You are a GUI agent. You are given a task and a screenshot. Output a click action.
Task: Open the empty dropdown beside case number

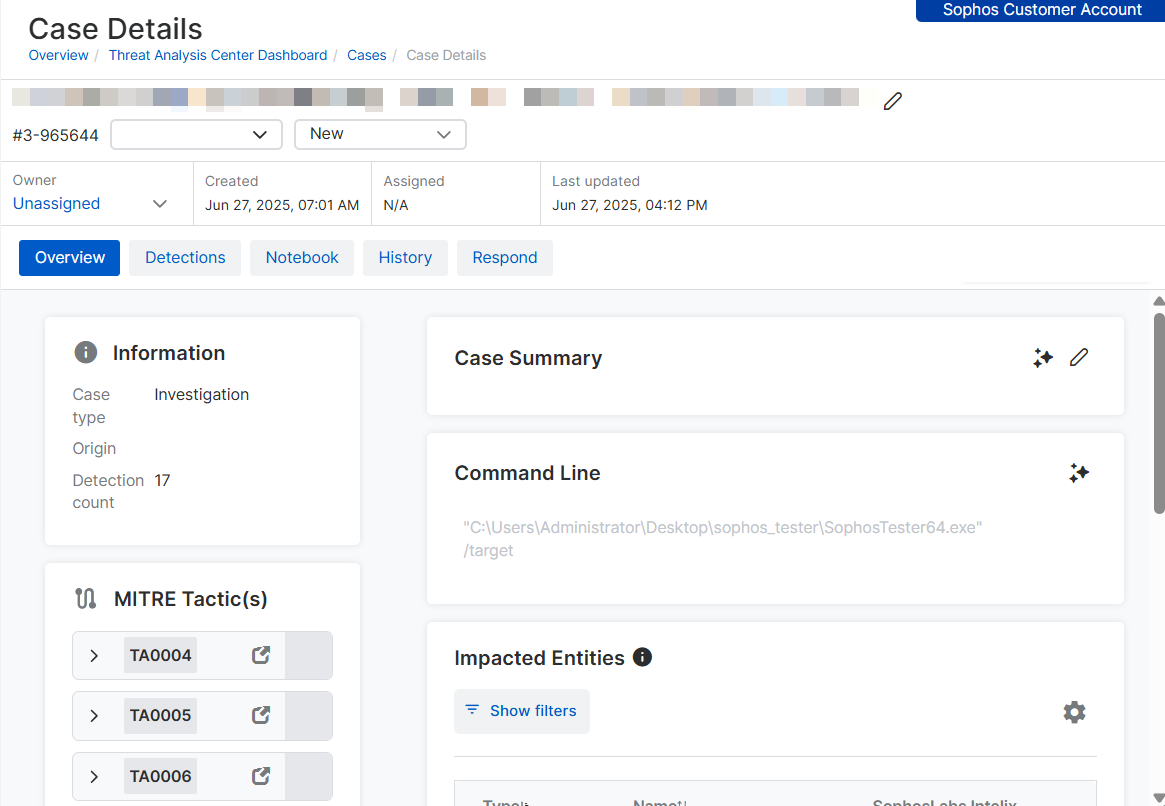189,134
